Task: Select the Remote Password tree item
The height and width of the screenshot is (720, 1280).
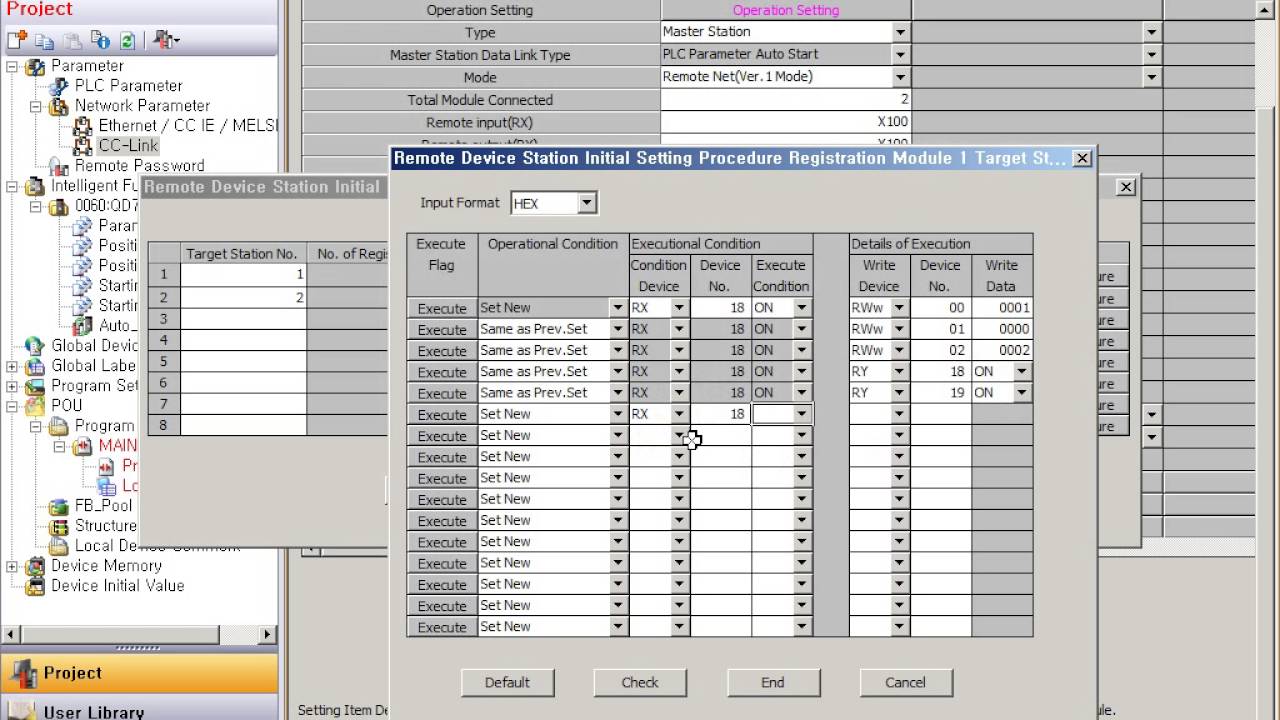Action: (x=140, y=166)
